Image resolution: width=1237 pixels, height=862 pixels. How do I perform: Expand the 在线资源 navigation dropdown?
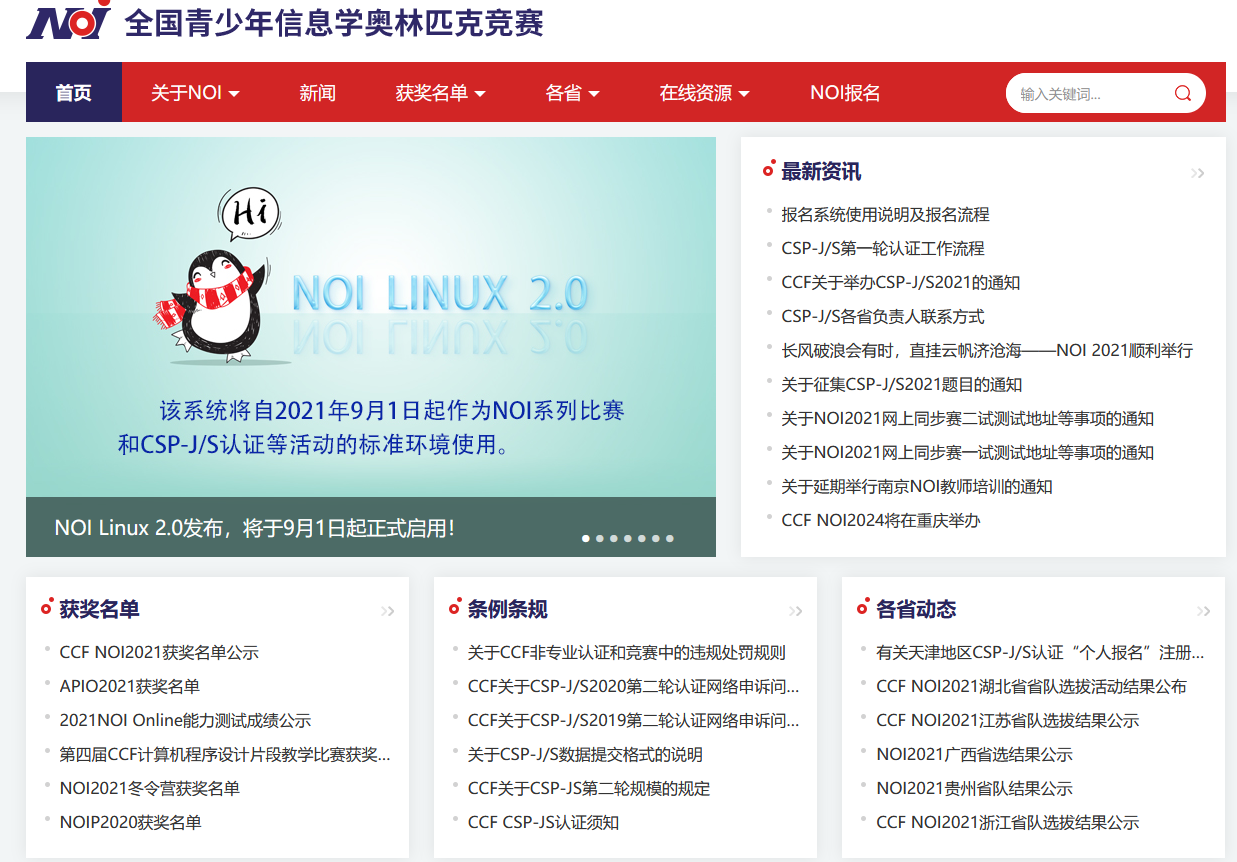tap(704, 93)
